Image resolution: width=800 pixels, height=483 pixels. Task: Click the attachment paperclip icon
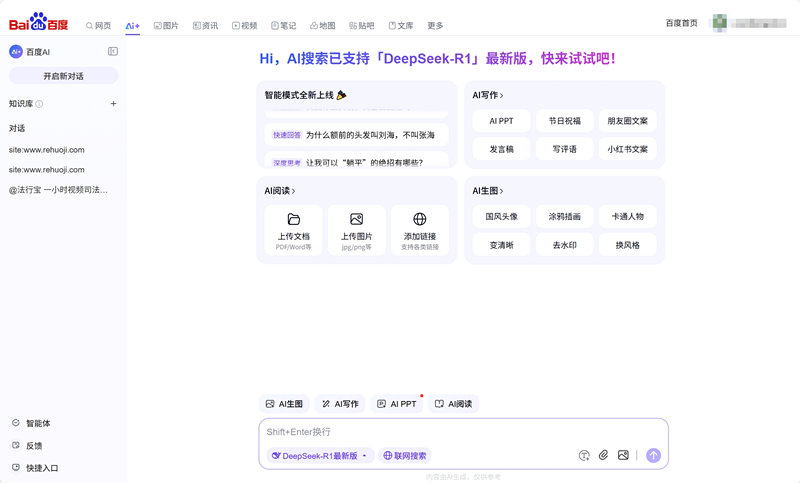point(603,455)
